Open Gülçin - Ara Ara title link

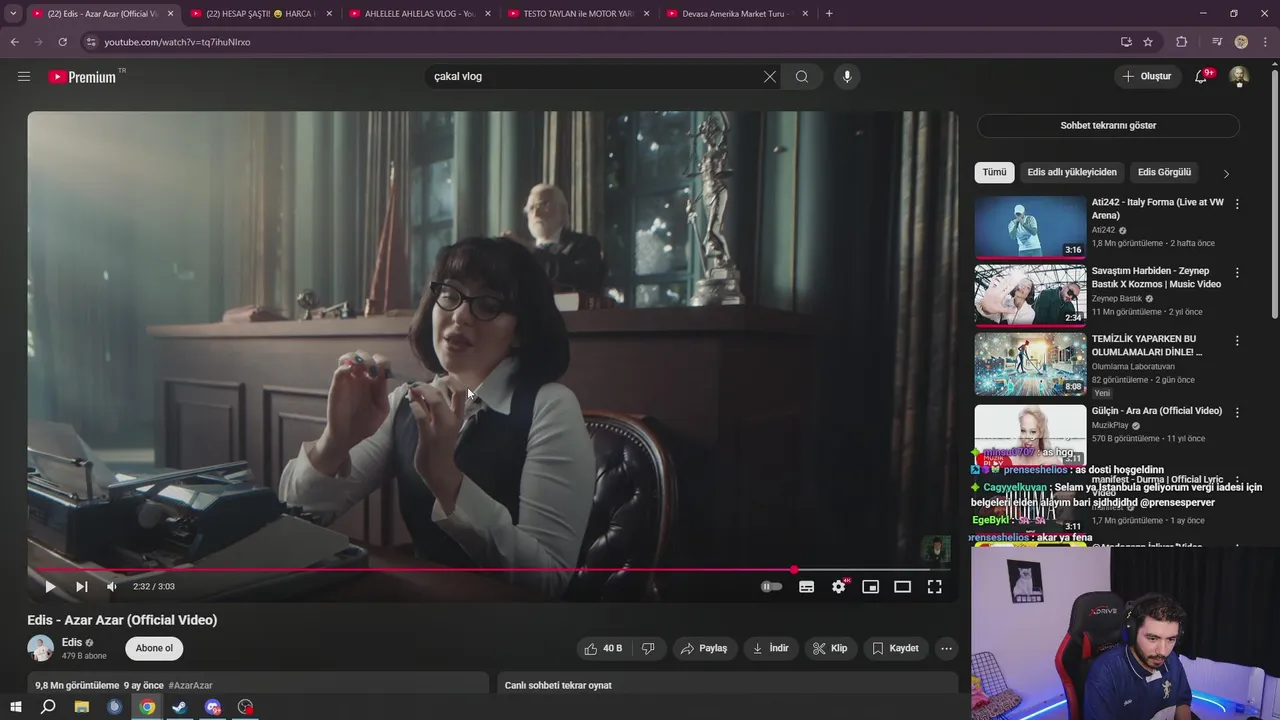[x=1157, y=411]
